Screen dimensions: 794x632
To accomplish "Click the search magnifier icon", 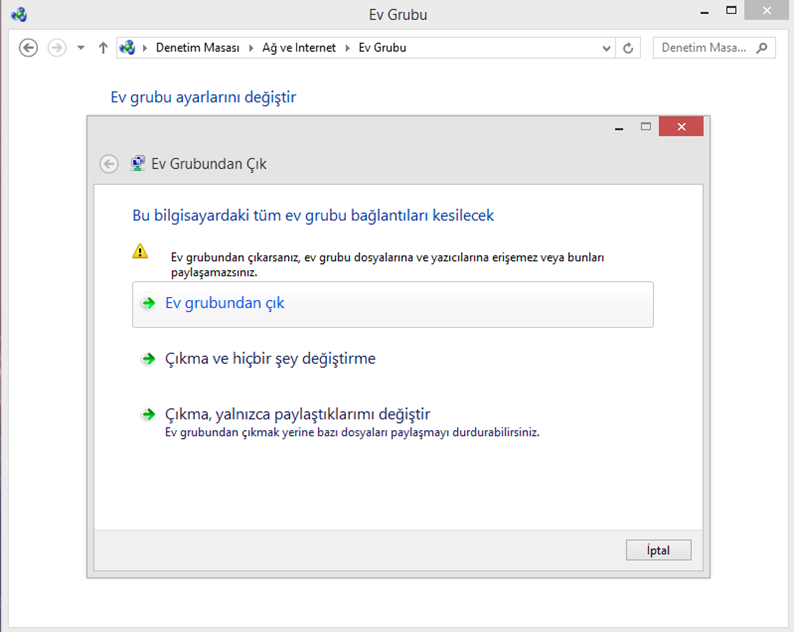I will pyautogui.click(x=762, y=48).
